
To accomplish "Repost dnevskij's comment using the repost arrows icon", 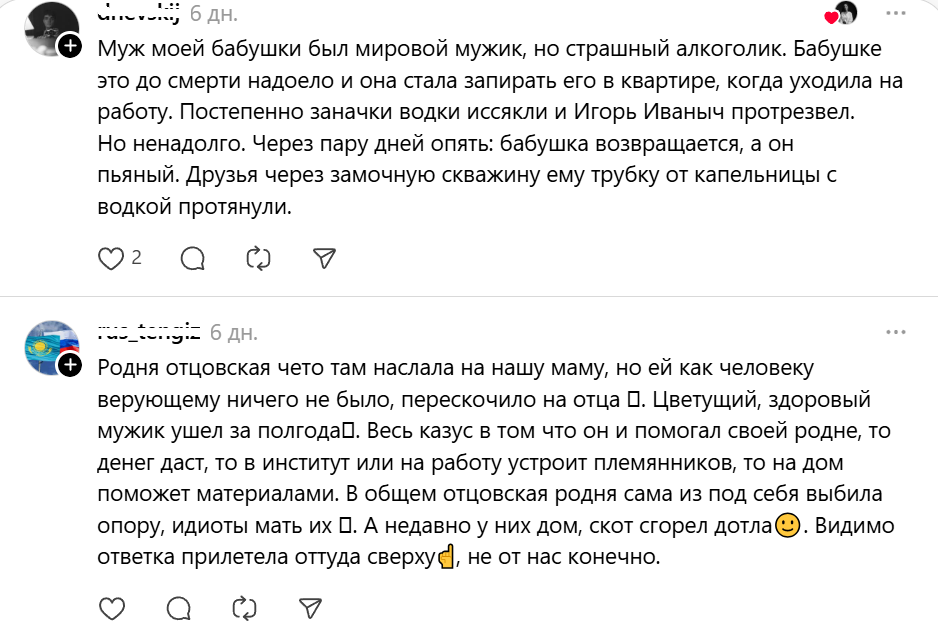I will coord(258,258).
